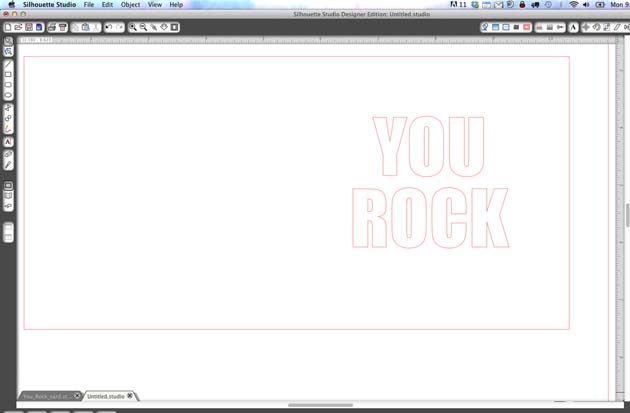Select the Pan hand tool
Screen dimensions: 630x413
(164, 27)
